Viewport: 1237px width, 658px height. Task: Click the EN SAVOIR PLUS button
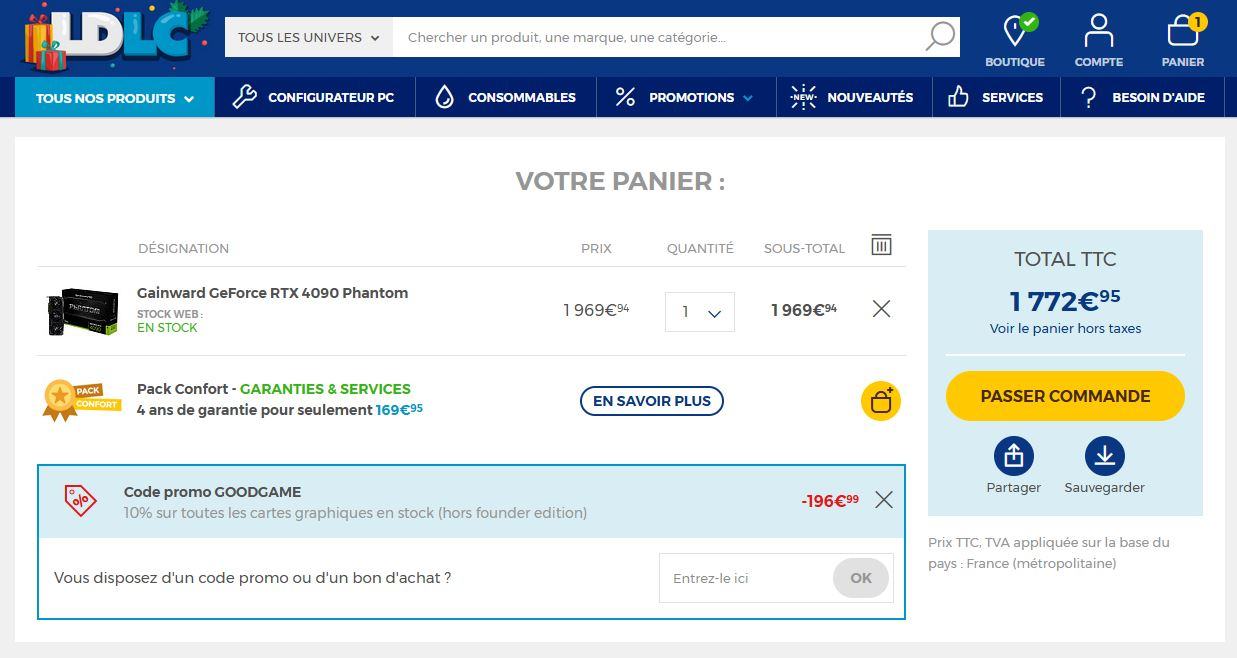pyautogui.click(x=652, y=401)
